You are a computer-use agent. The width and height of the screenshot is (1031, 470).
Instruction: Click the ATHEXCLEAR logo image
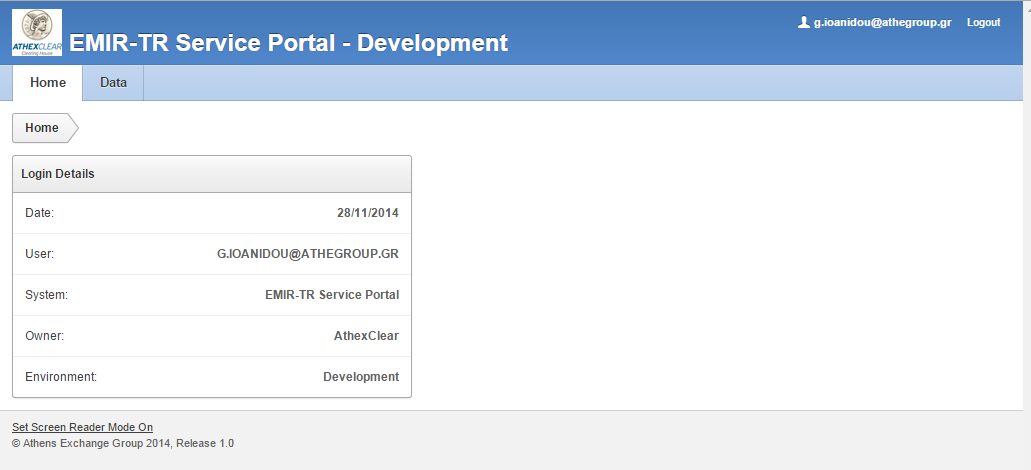(x=37, y=32)
